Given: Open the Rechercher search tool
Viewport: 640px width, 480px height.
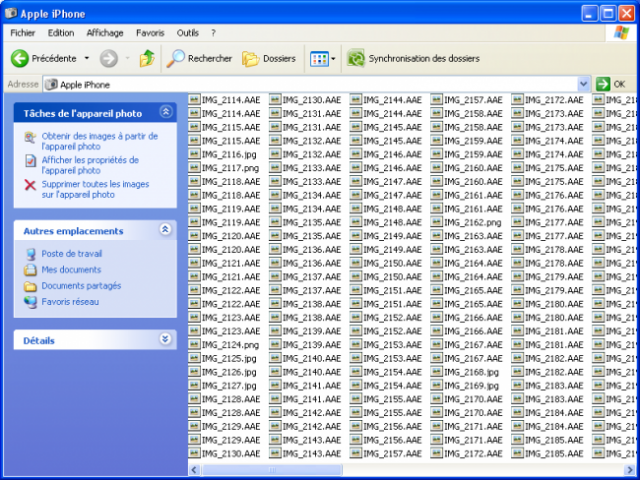Looking at the screenshot, I should pyautogui.click(x=200, y=59).
